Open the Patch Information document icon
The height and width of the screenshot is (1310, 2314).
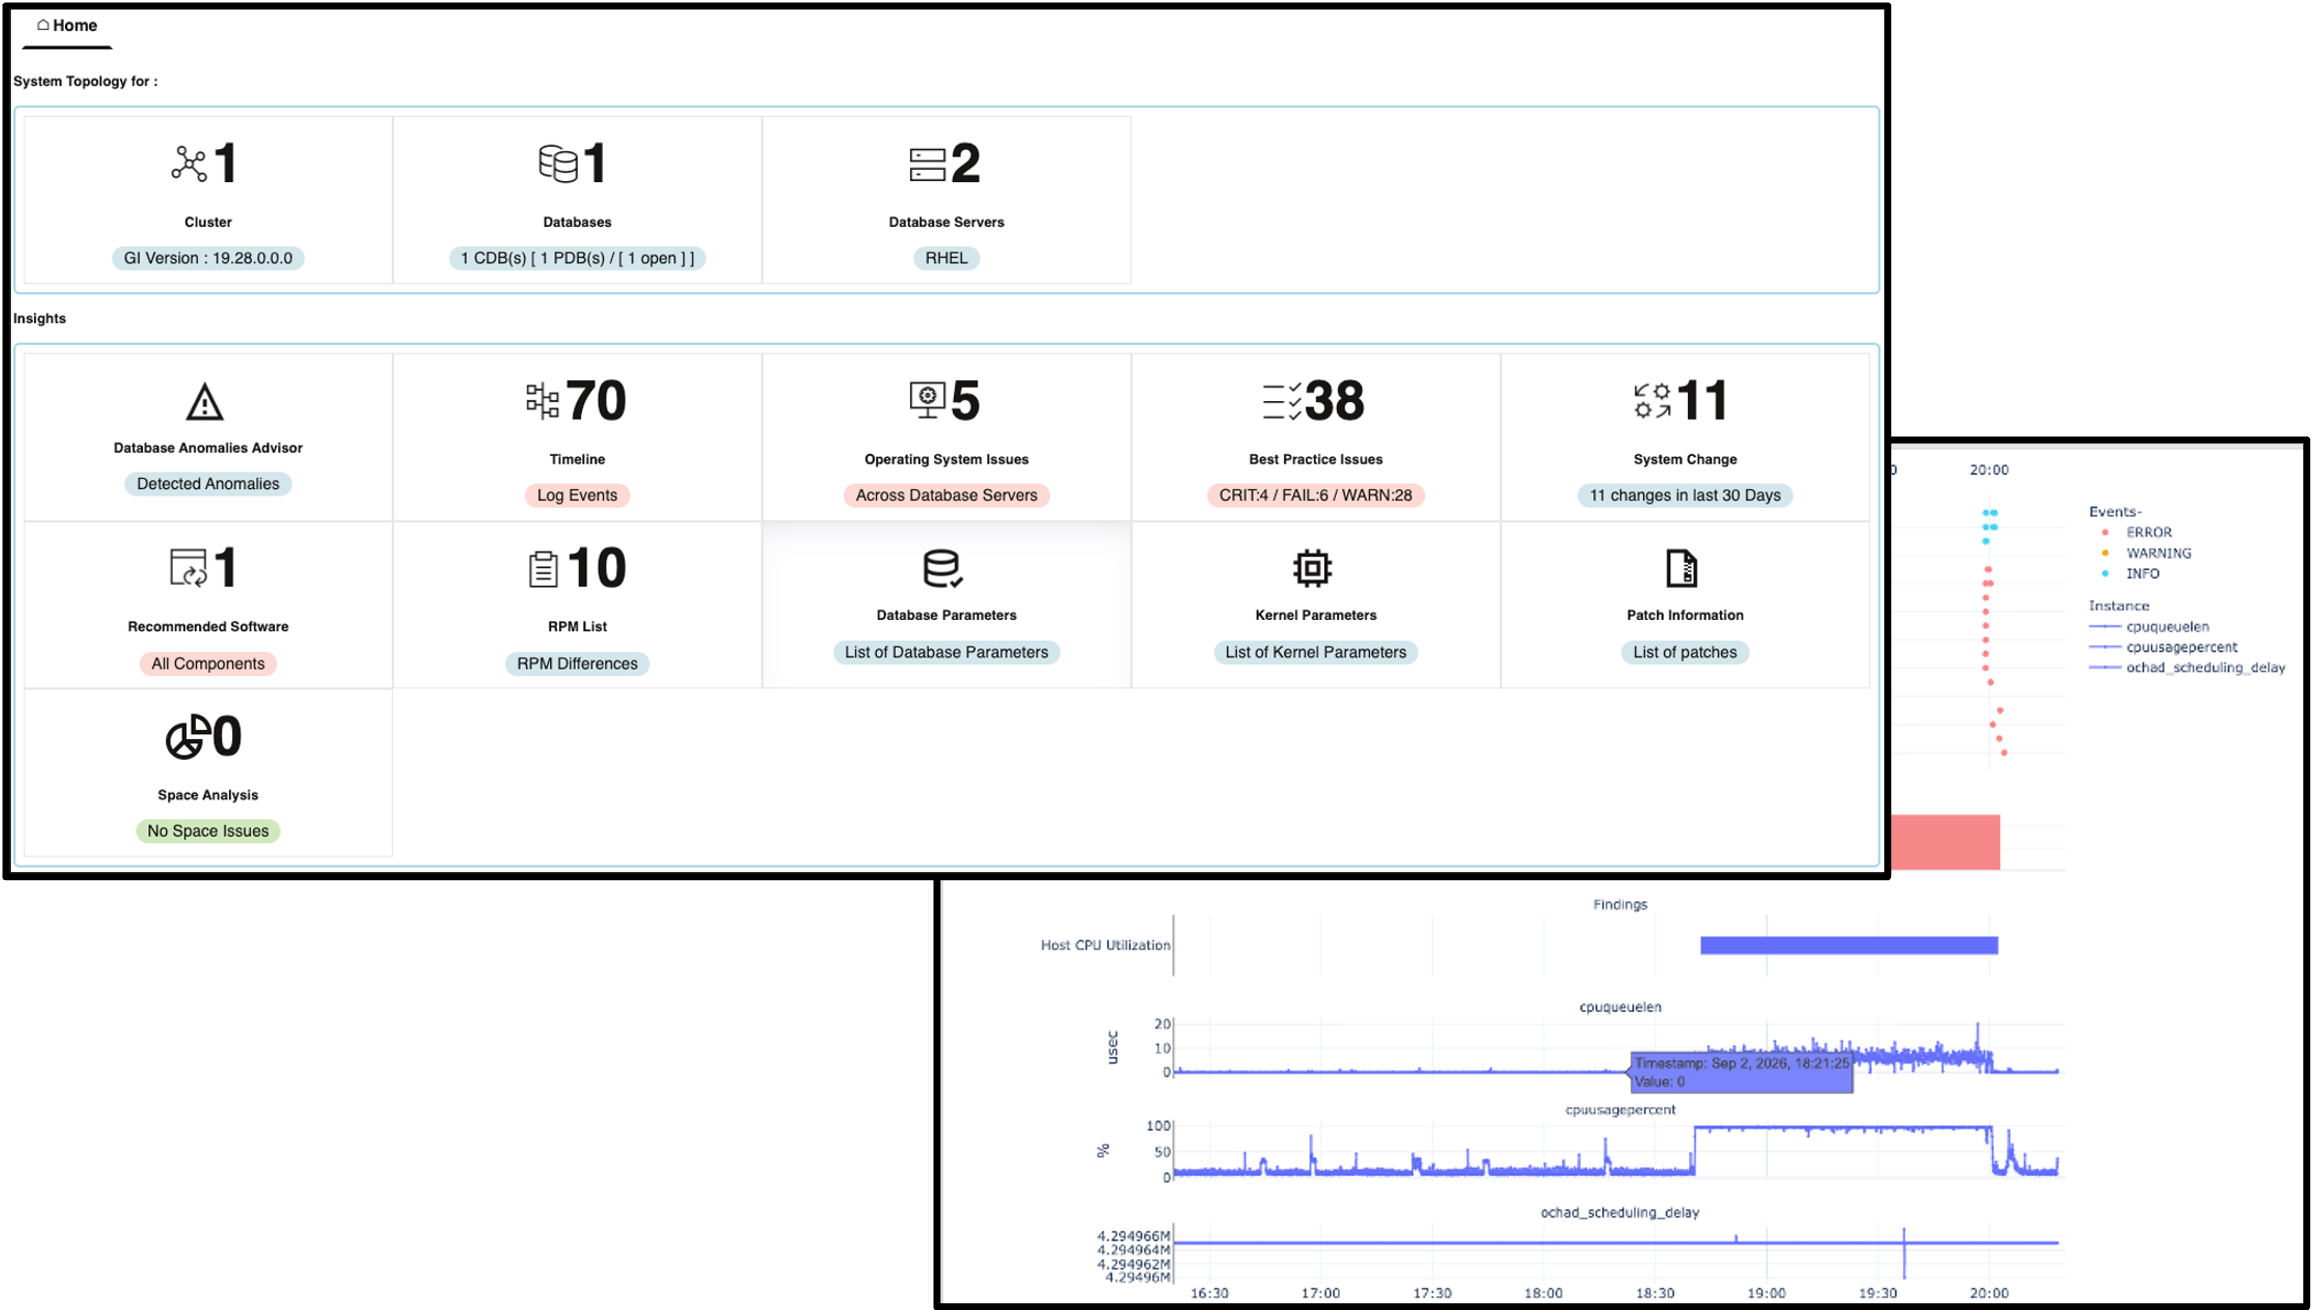1682,569
